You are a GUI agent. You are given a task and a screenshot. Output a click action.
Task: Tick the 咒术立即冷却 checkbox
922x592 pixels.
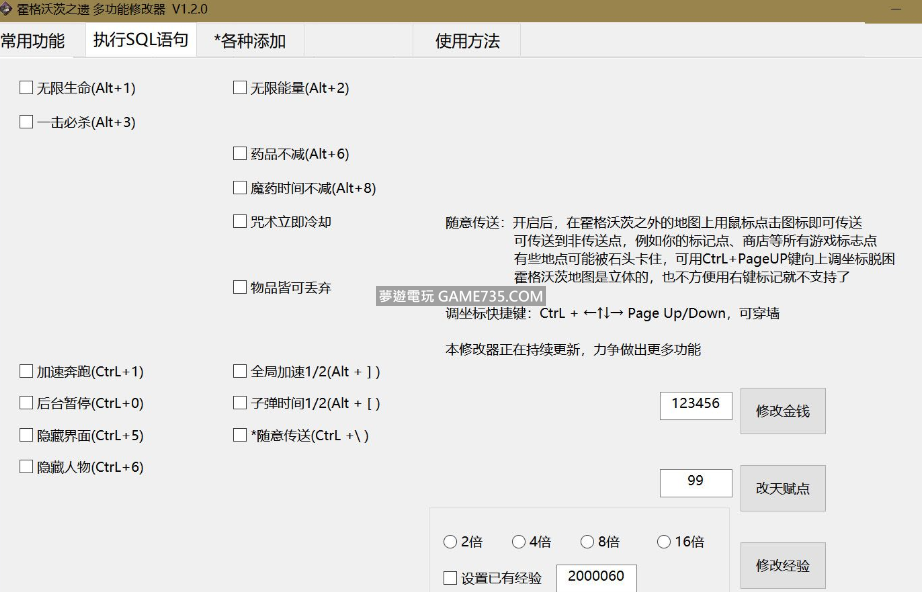(x=240, y=221)
